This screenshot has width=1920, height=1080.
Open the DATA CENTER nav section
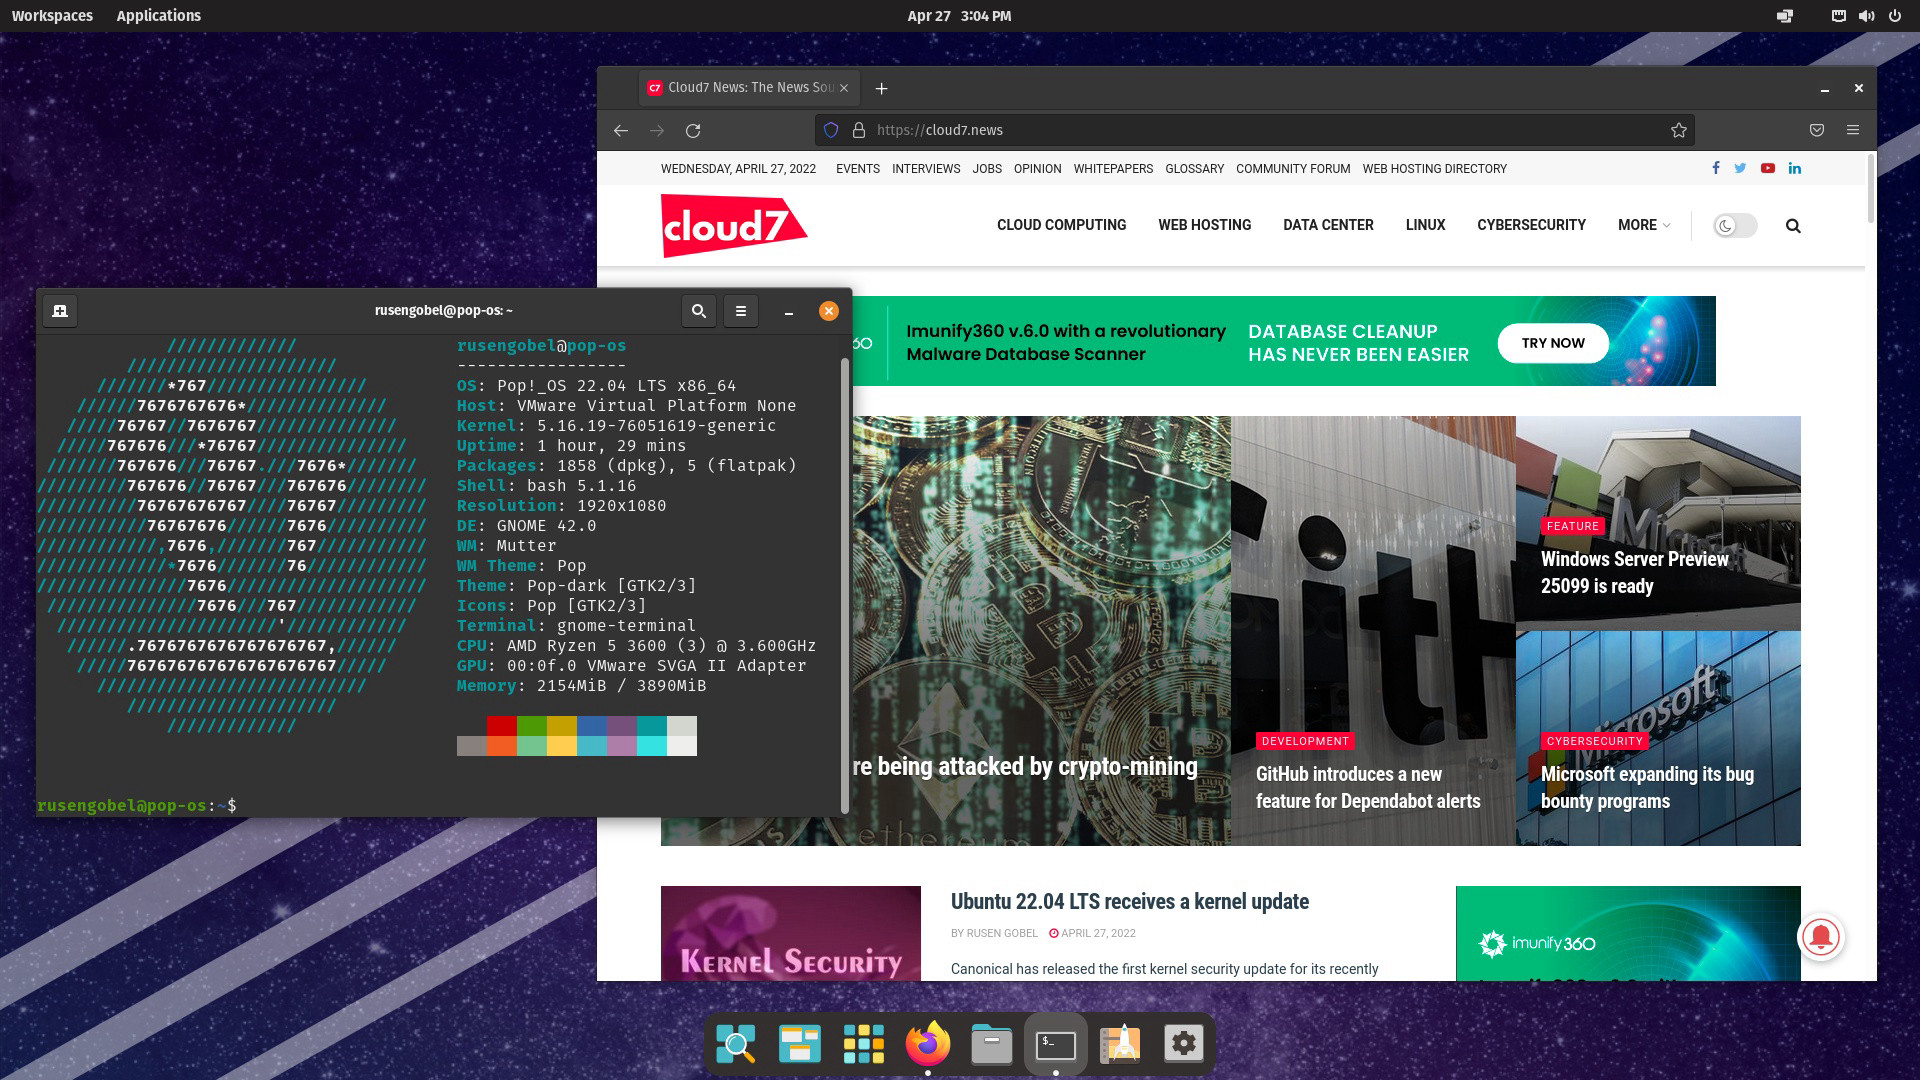1328,225
